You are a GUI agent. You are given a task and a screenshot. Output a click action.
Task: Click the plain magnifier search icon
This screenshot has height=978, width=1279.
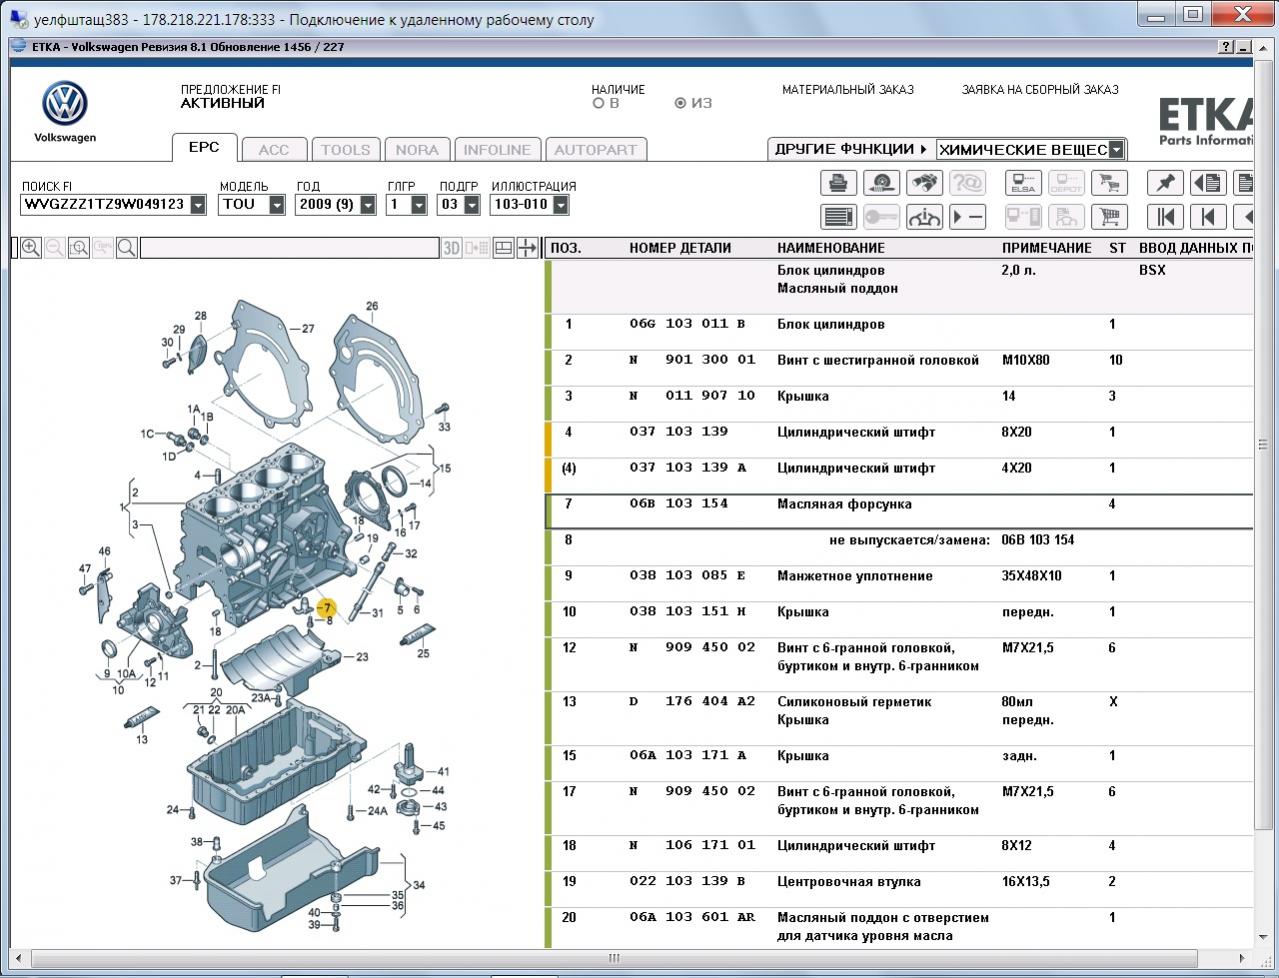(x=127, y=247)
